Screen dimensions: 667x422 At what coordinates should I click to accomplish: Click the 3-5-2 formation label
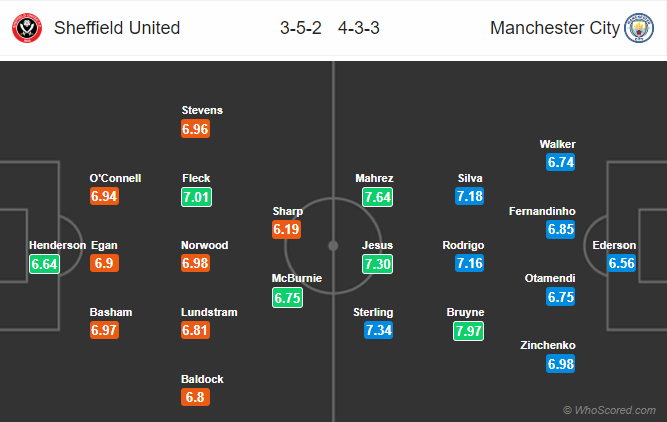pyautogui.click(x=301, y=28)
